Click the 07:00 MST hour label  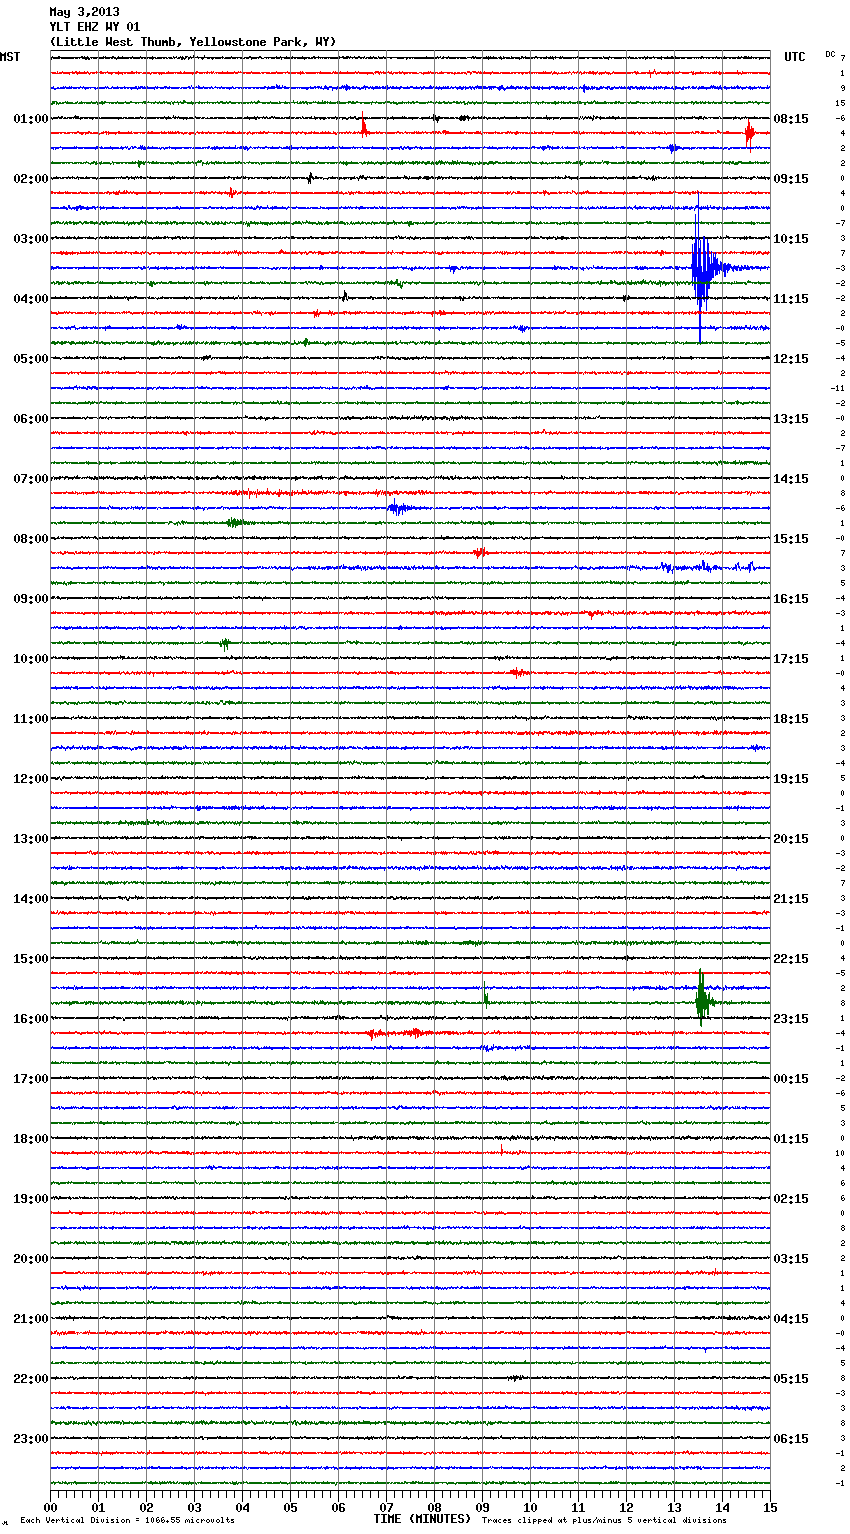tap(31, 479)
